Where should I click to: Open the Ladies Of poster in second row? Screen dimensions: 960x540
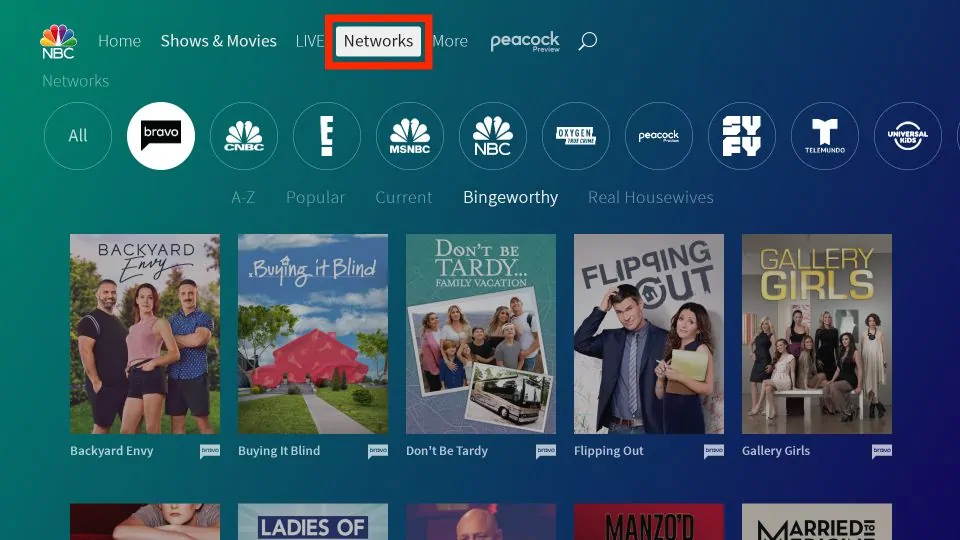(313, 522)
